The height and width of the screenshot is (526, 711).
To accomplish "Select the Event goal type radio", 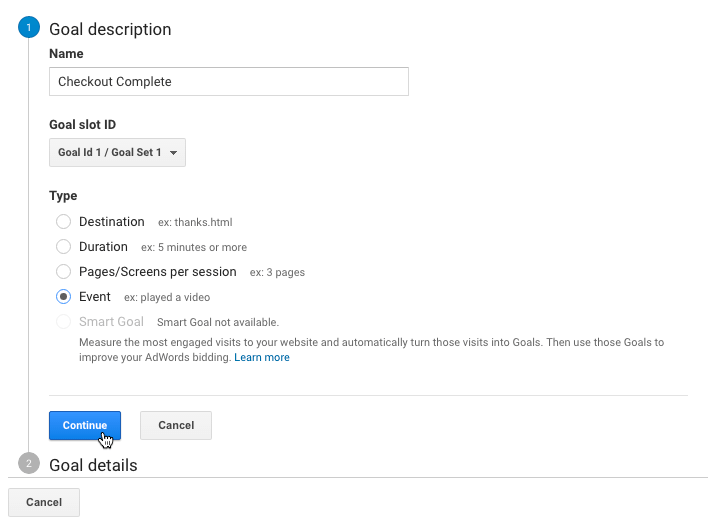I will (x=63, y=297).
